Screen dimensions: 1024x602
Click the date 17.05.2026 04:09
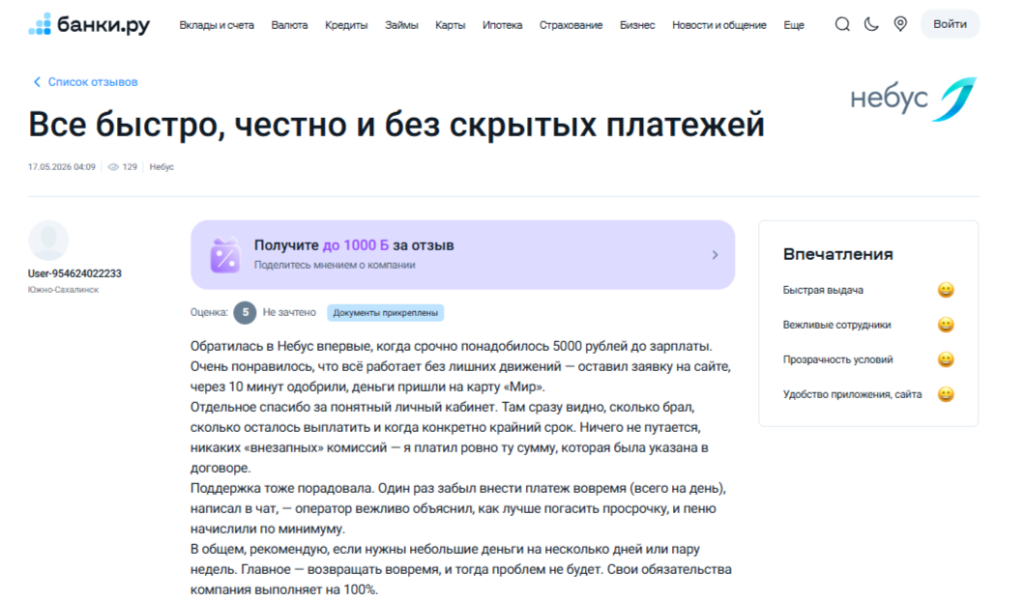pyautogui.click(x=61, y=167)
